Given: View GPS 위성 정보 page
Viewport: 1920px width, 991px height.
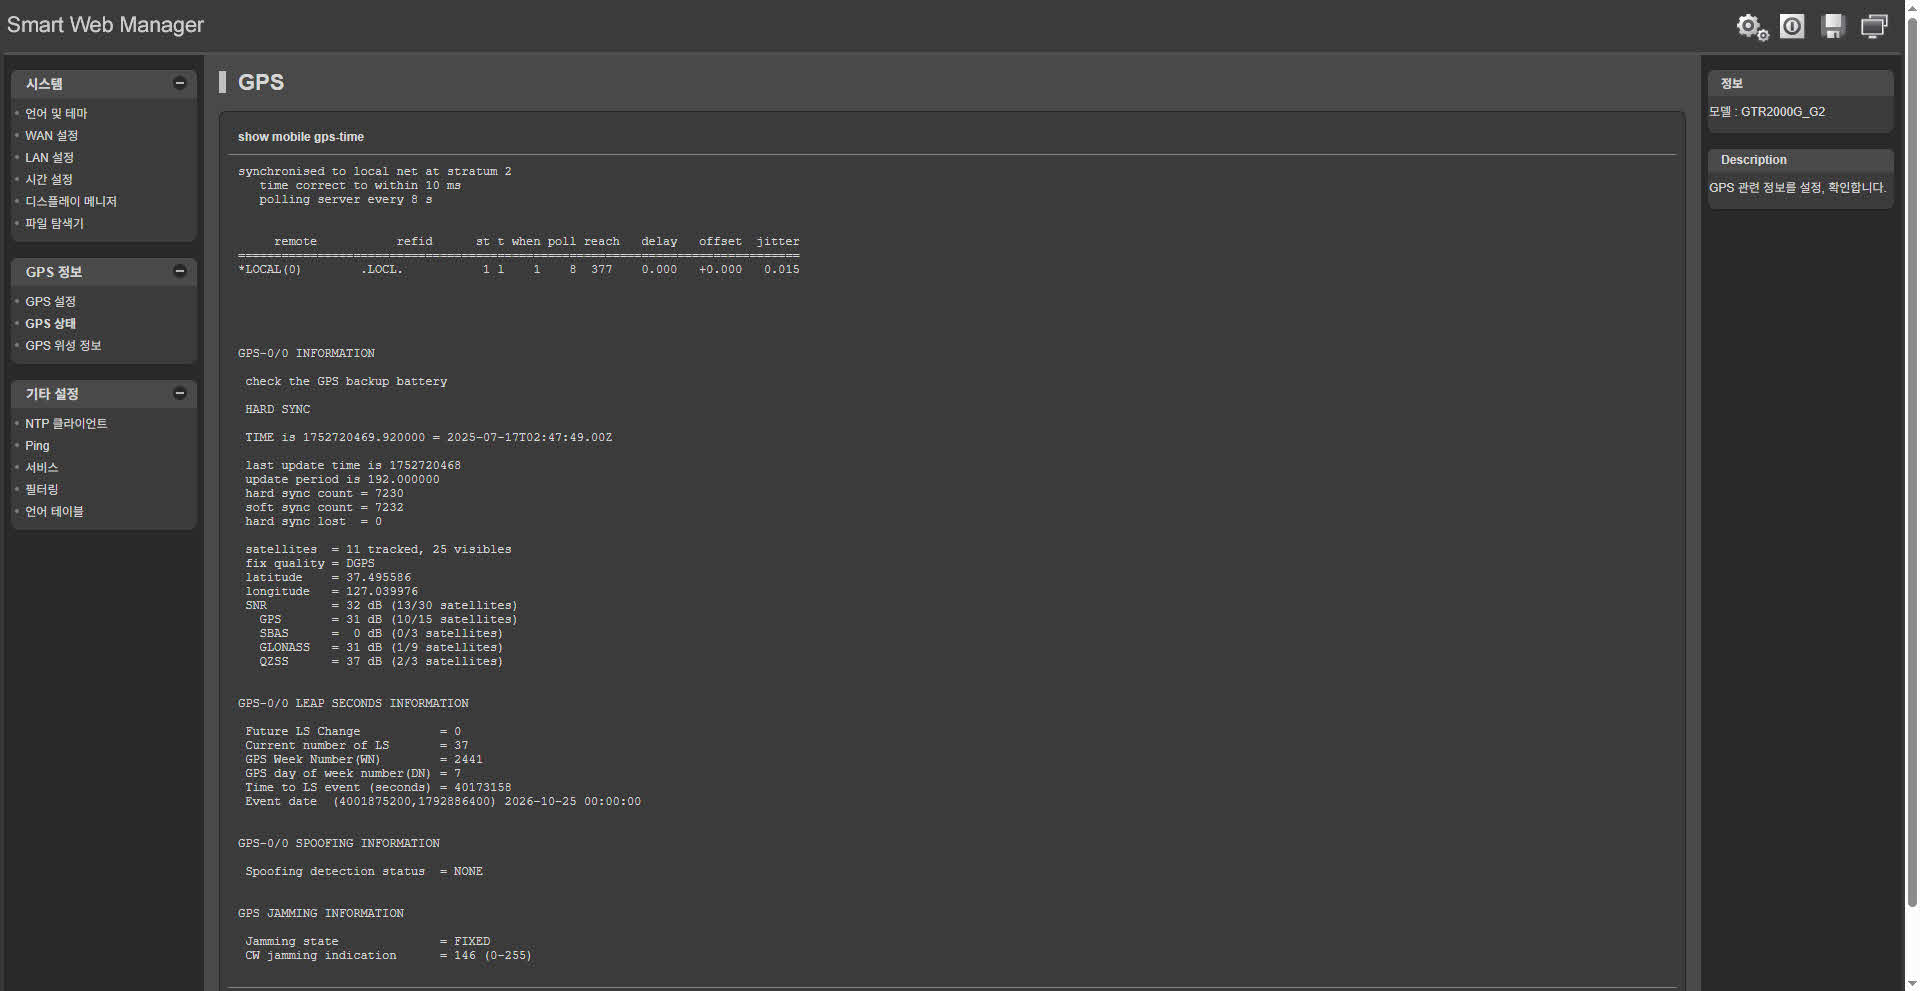Looking at the screenshot, I should point(63,346).
